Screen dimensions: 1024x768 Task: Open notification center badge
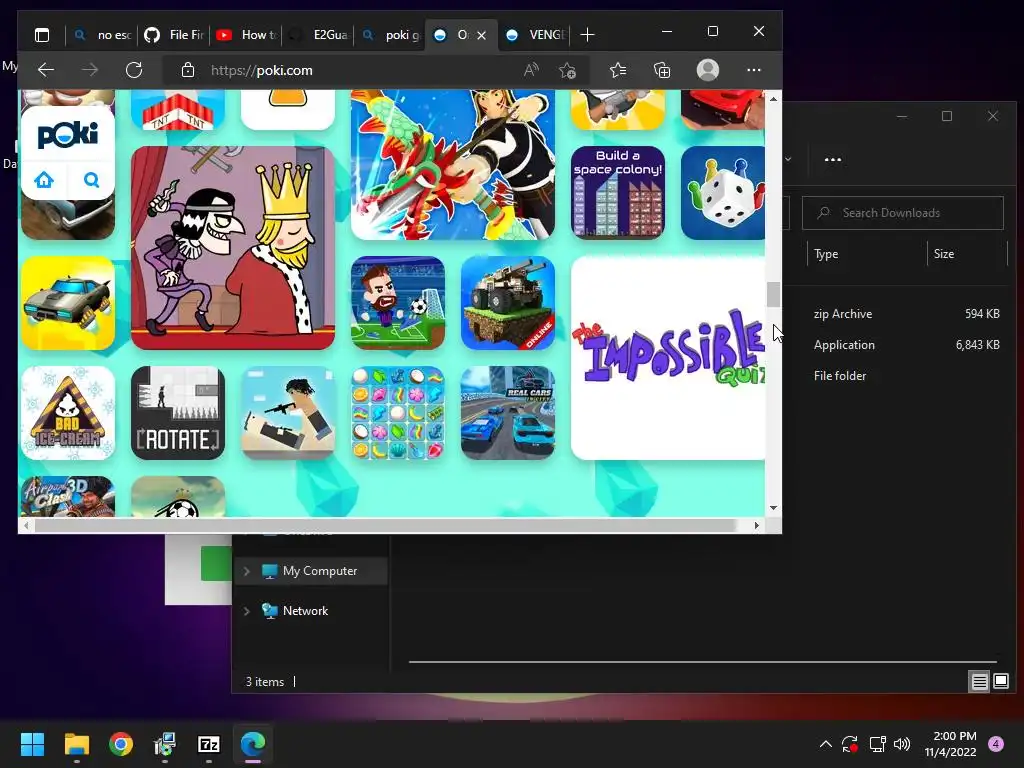click(x=996, y=744)
